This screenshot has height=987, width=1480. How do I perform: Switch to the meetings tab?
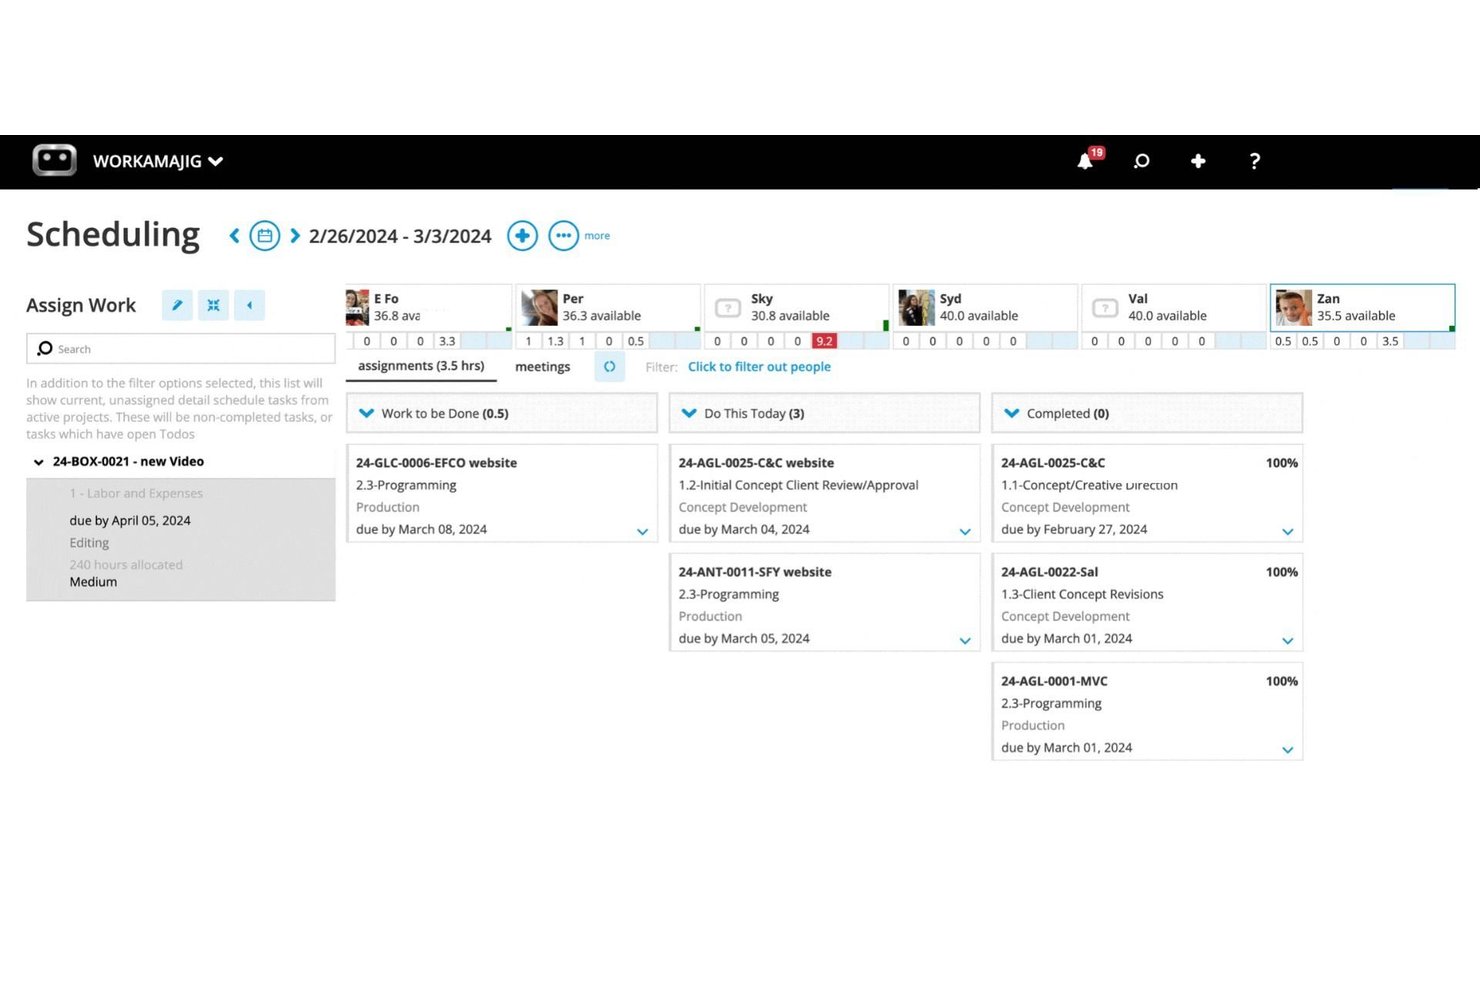[543, 367]
